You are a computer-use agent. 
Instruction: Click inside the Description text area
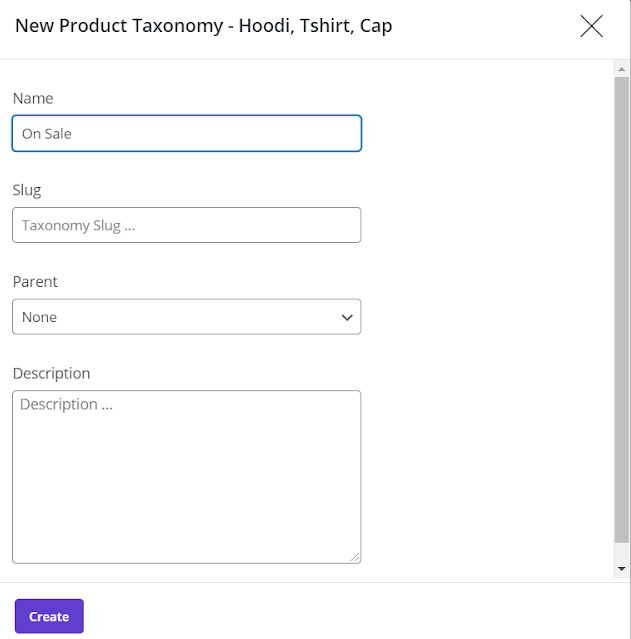coord(187,477)
